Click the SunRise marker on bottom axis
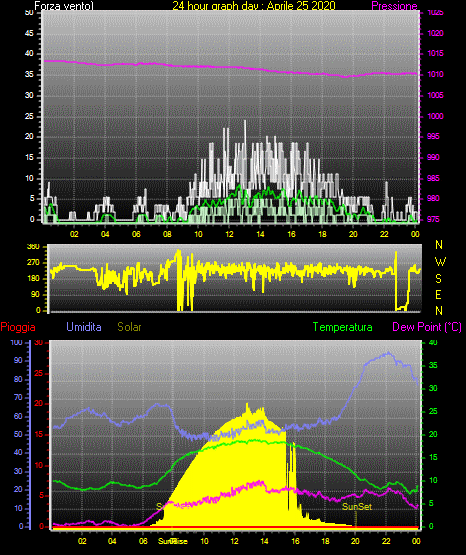The width and height of the screenshot is (466, 555). (173, 541)
